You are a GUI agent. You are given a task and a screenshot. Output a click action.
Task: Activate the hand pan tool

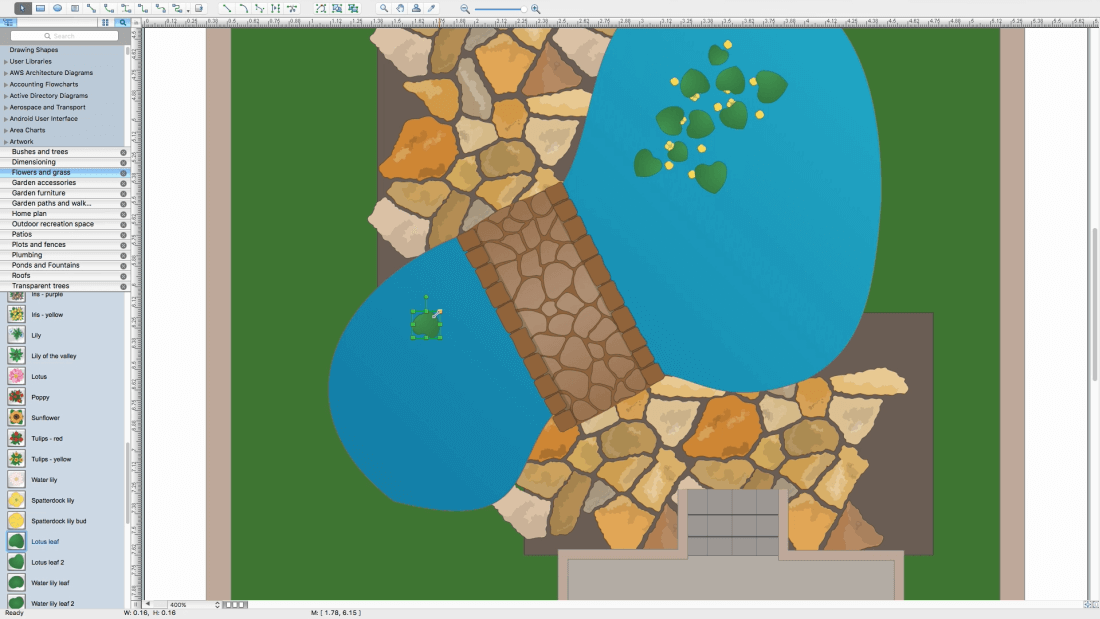[400, 8]
